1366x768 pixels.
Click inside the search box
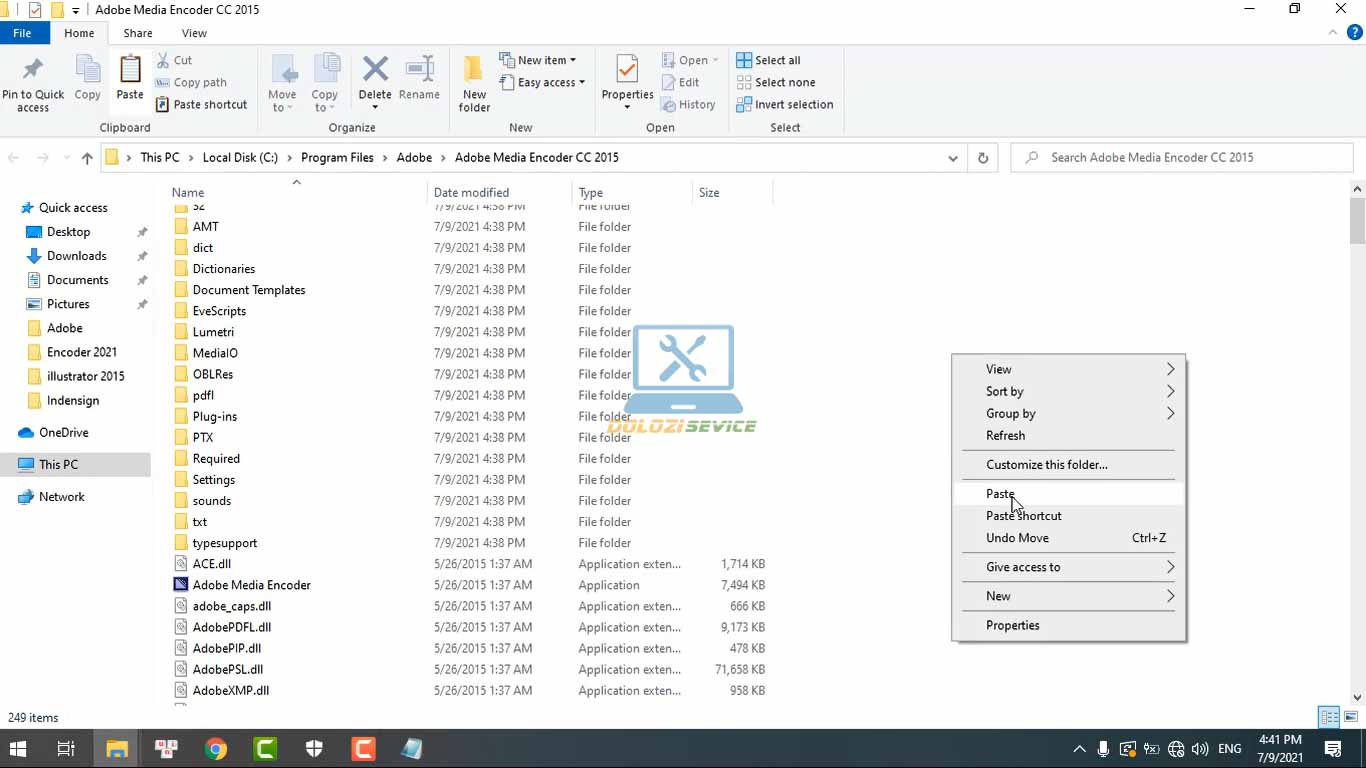(1180, 157)
